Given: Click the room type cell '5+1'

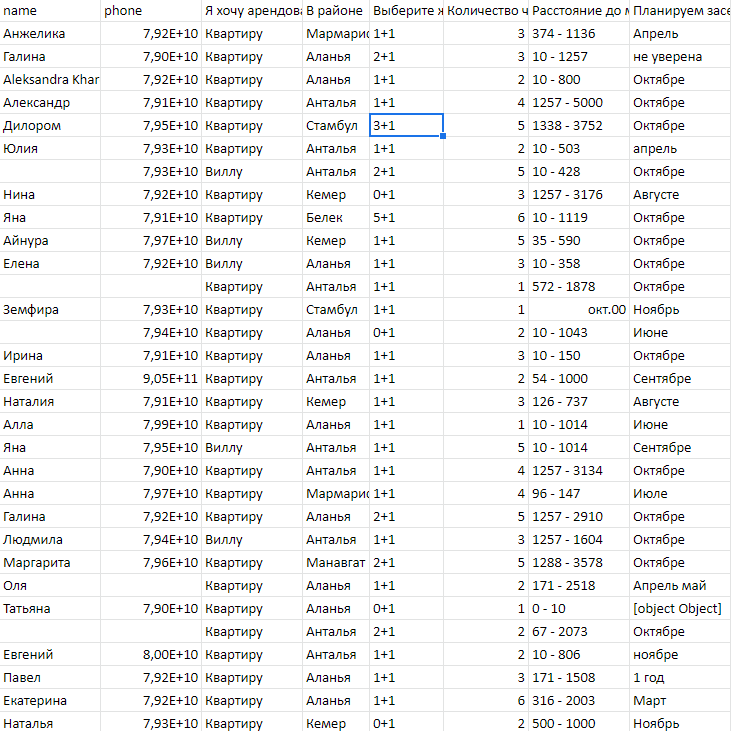Looking at the screenshot, I should pos(406,218).
